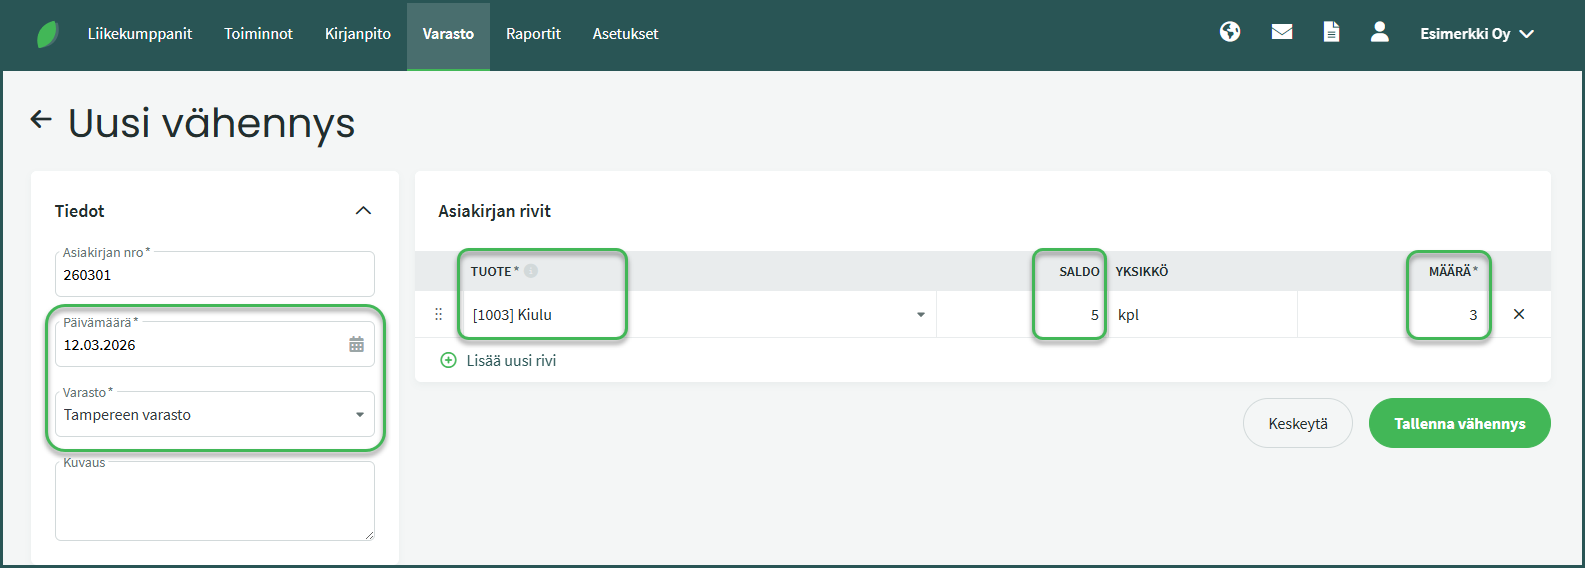Click the document icon in header
Image resolution: width=1585 pixels, height=568 pixels.
(x=1331, y=32)
